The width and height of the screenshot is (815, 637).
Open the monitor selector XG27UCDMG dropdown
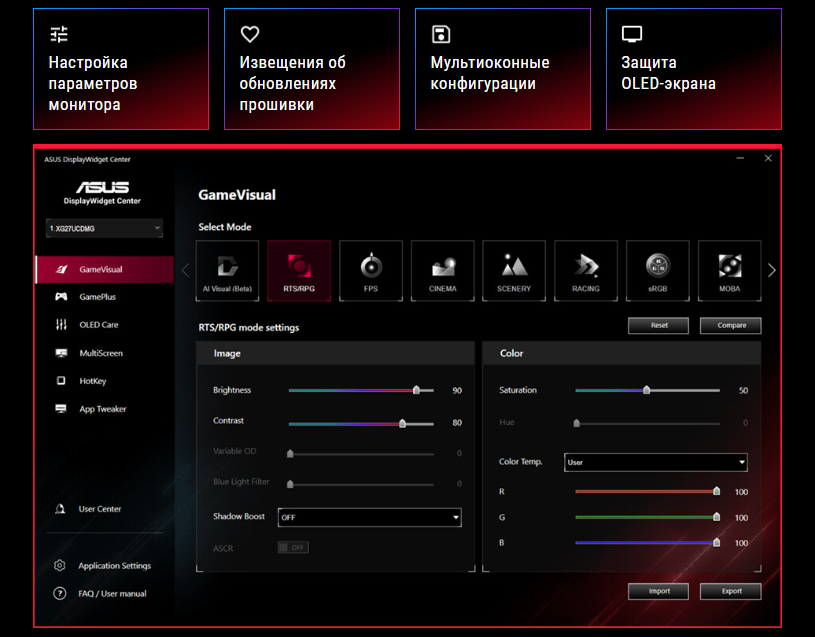coord(104,229)
